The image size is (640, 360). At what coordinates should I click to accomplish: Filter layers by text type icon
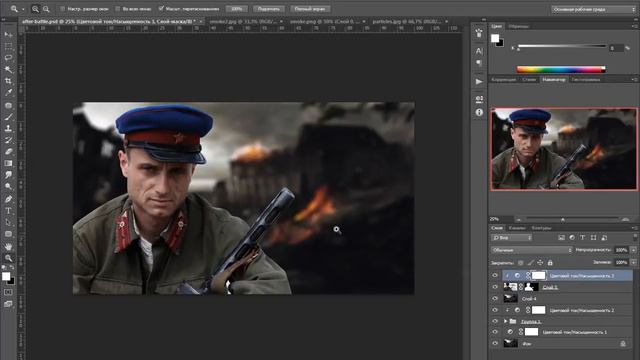tap(582, 238)
